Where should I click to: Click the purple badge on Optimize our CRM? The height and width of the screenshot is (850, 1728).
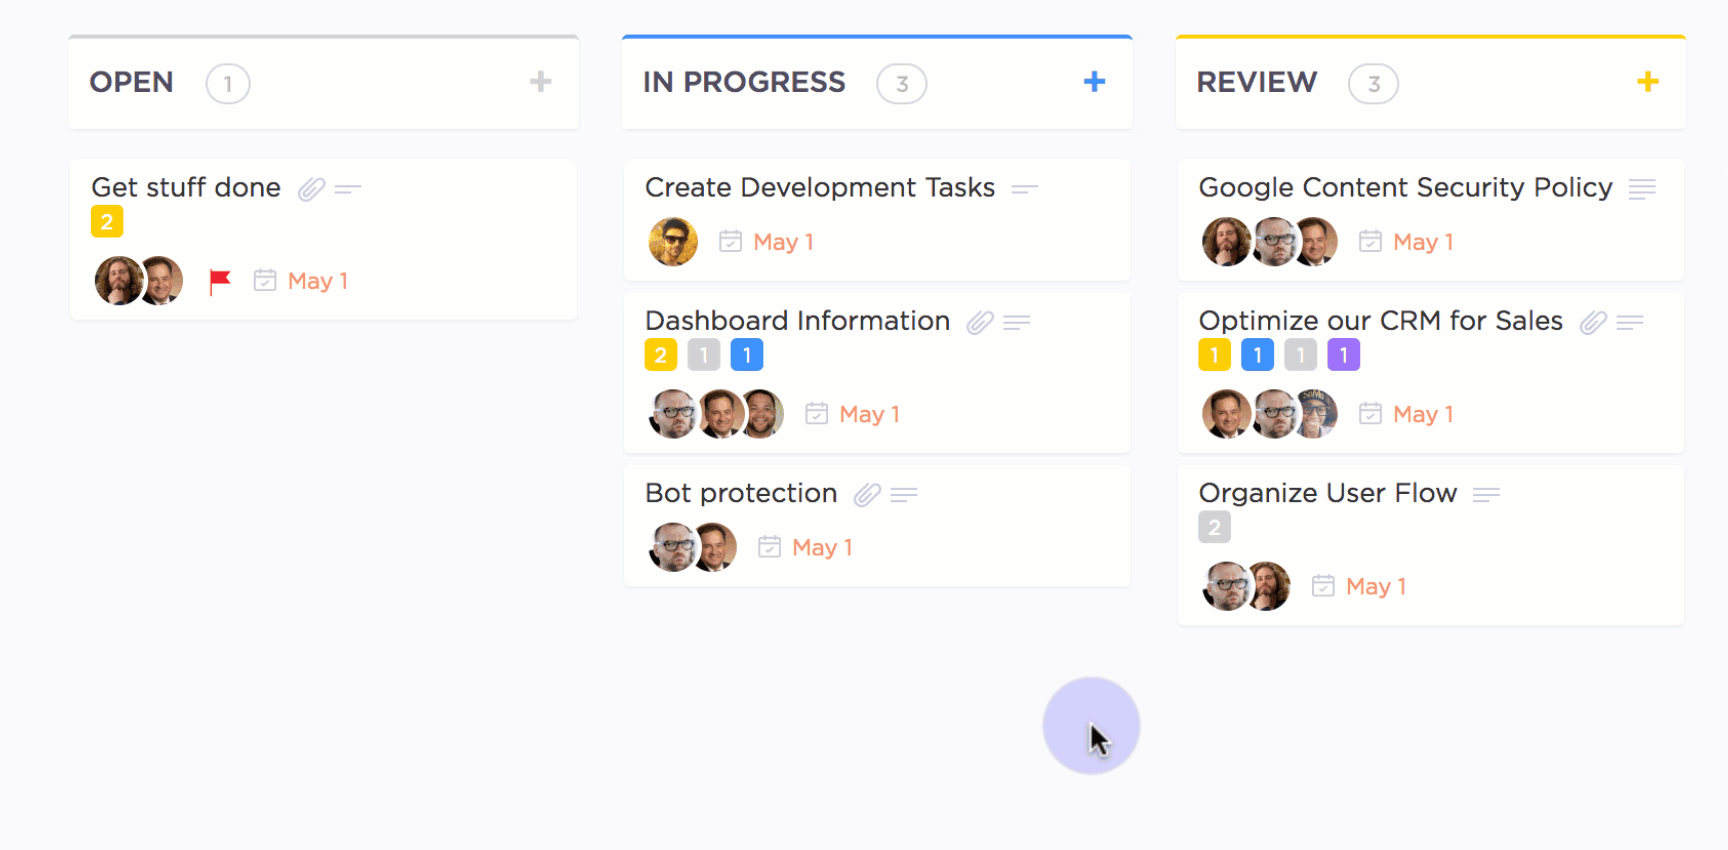[1343, 355]
